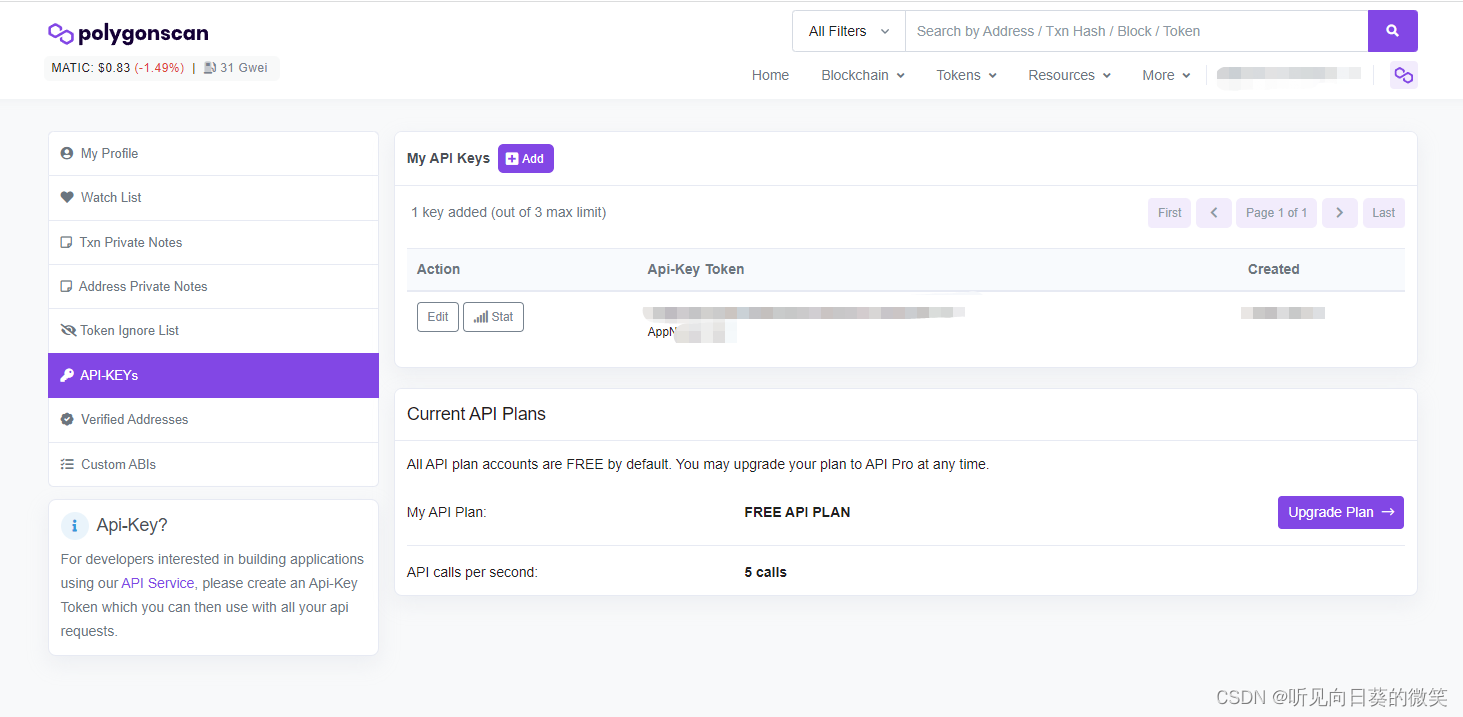Open Verified Addresses section

coord(213,419)
